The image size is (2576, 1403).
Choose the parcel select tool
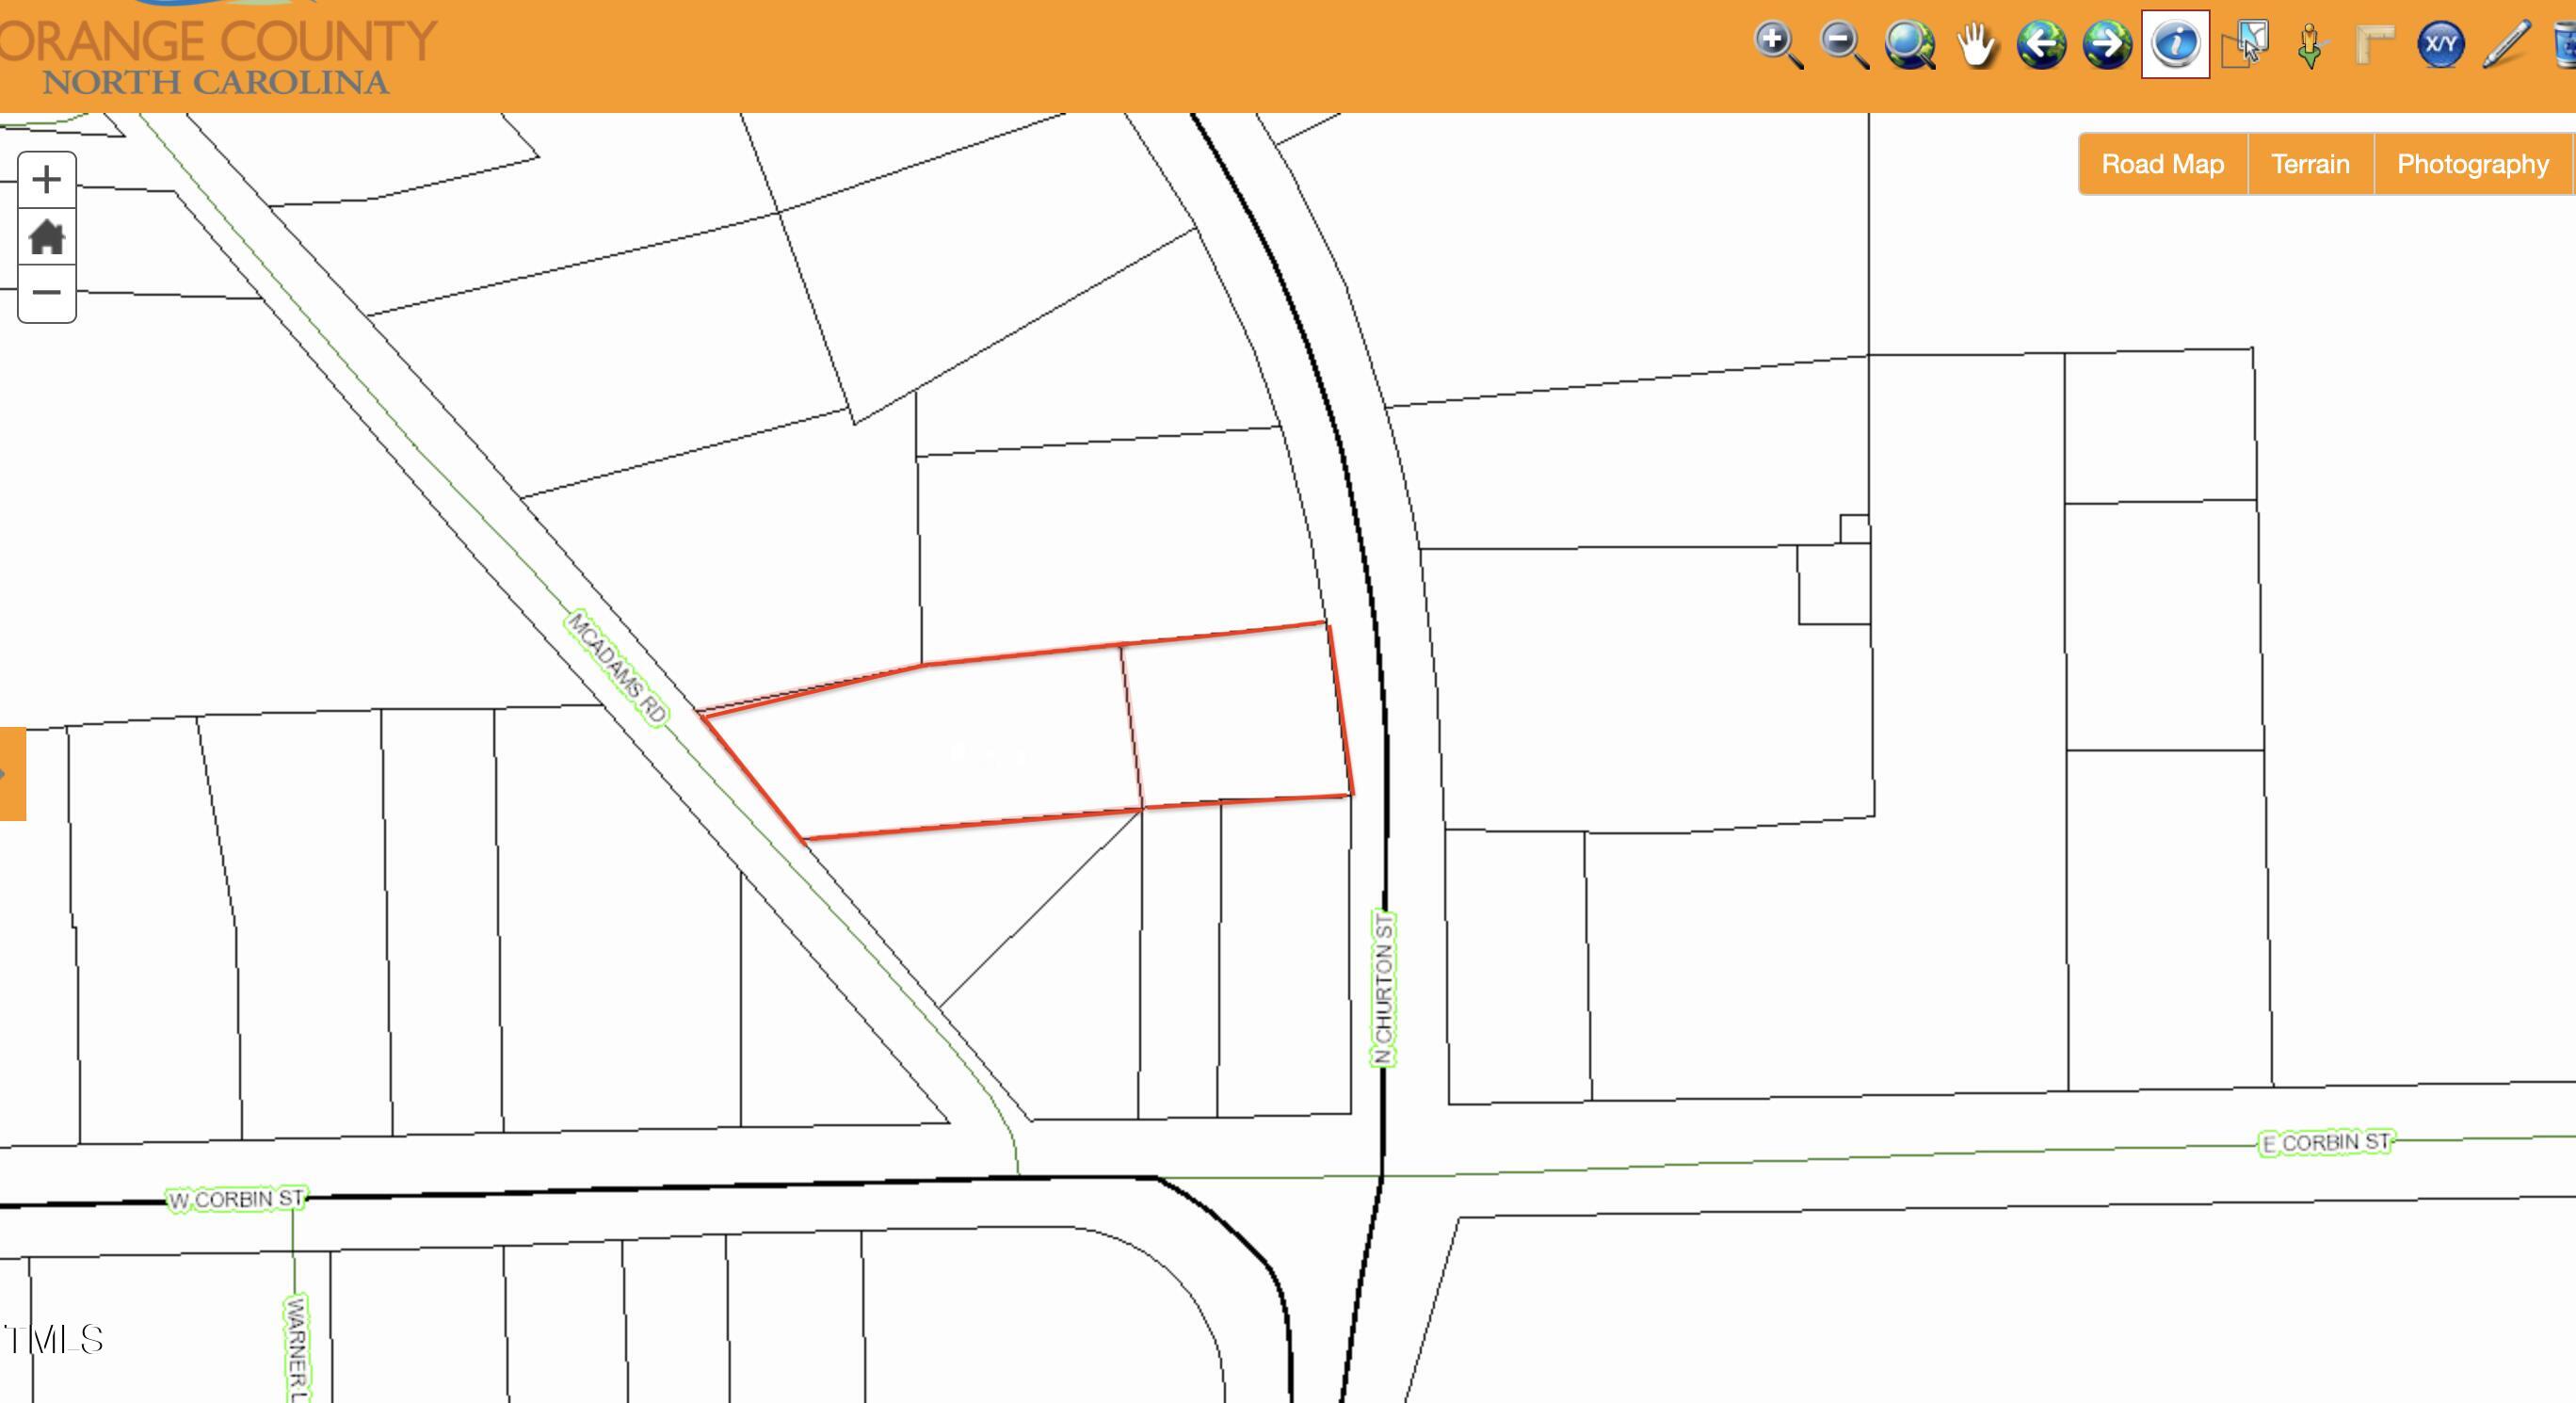2243,45
